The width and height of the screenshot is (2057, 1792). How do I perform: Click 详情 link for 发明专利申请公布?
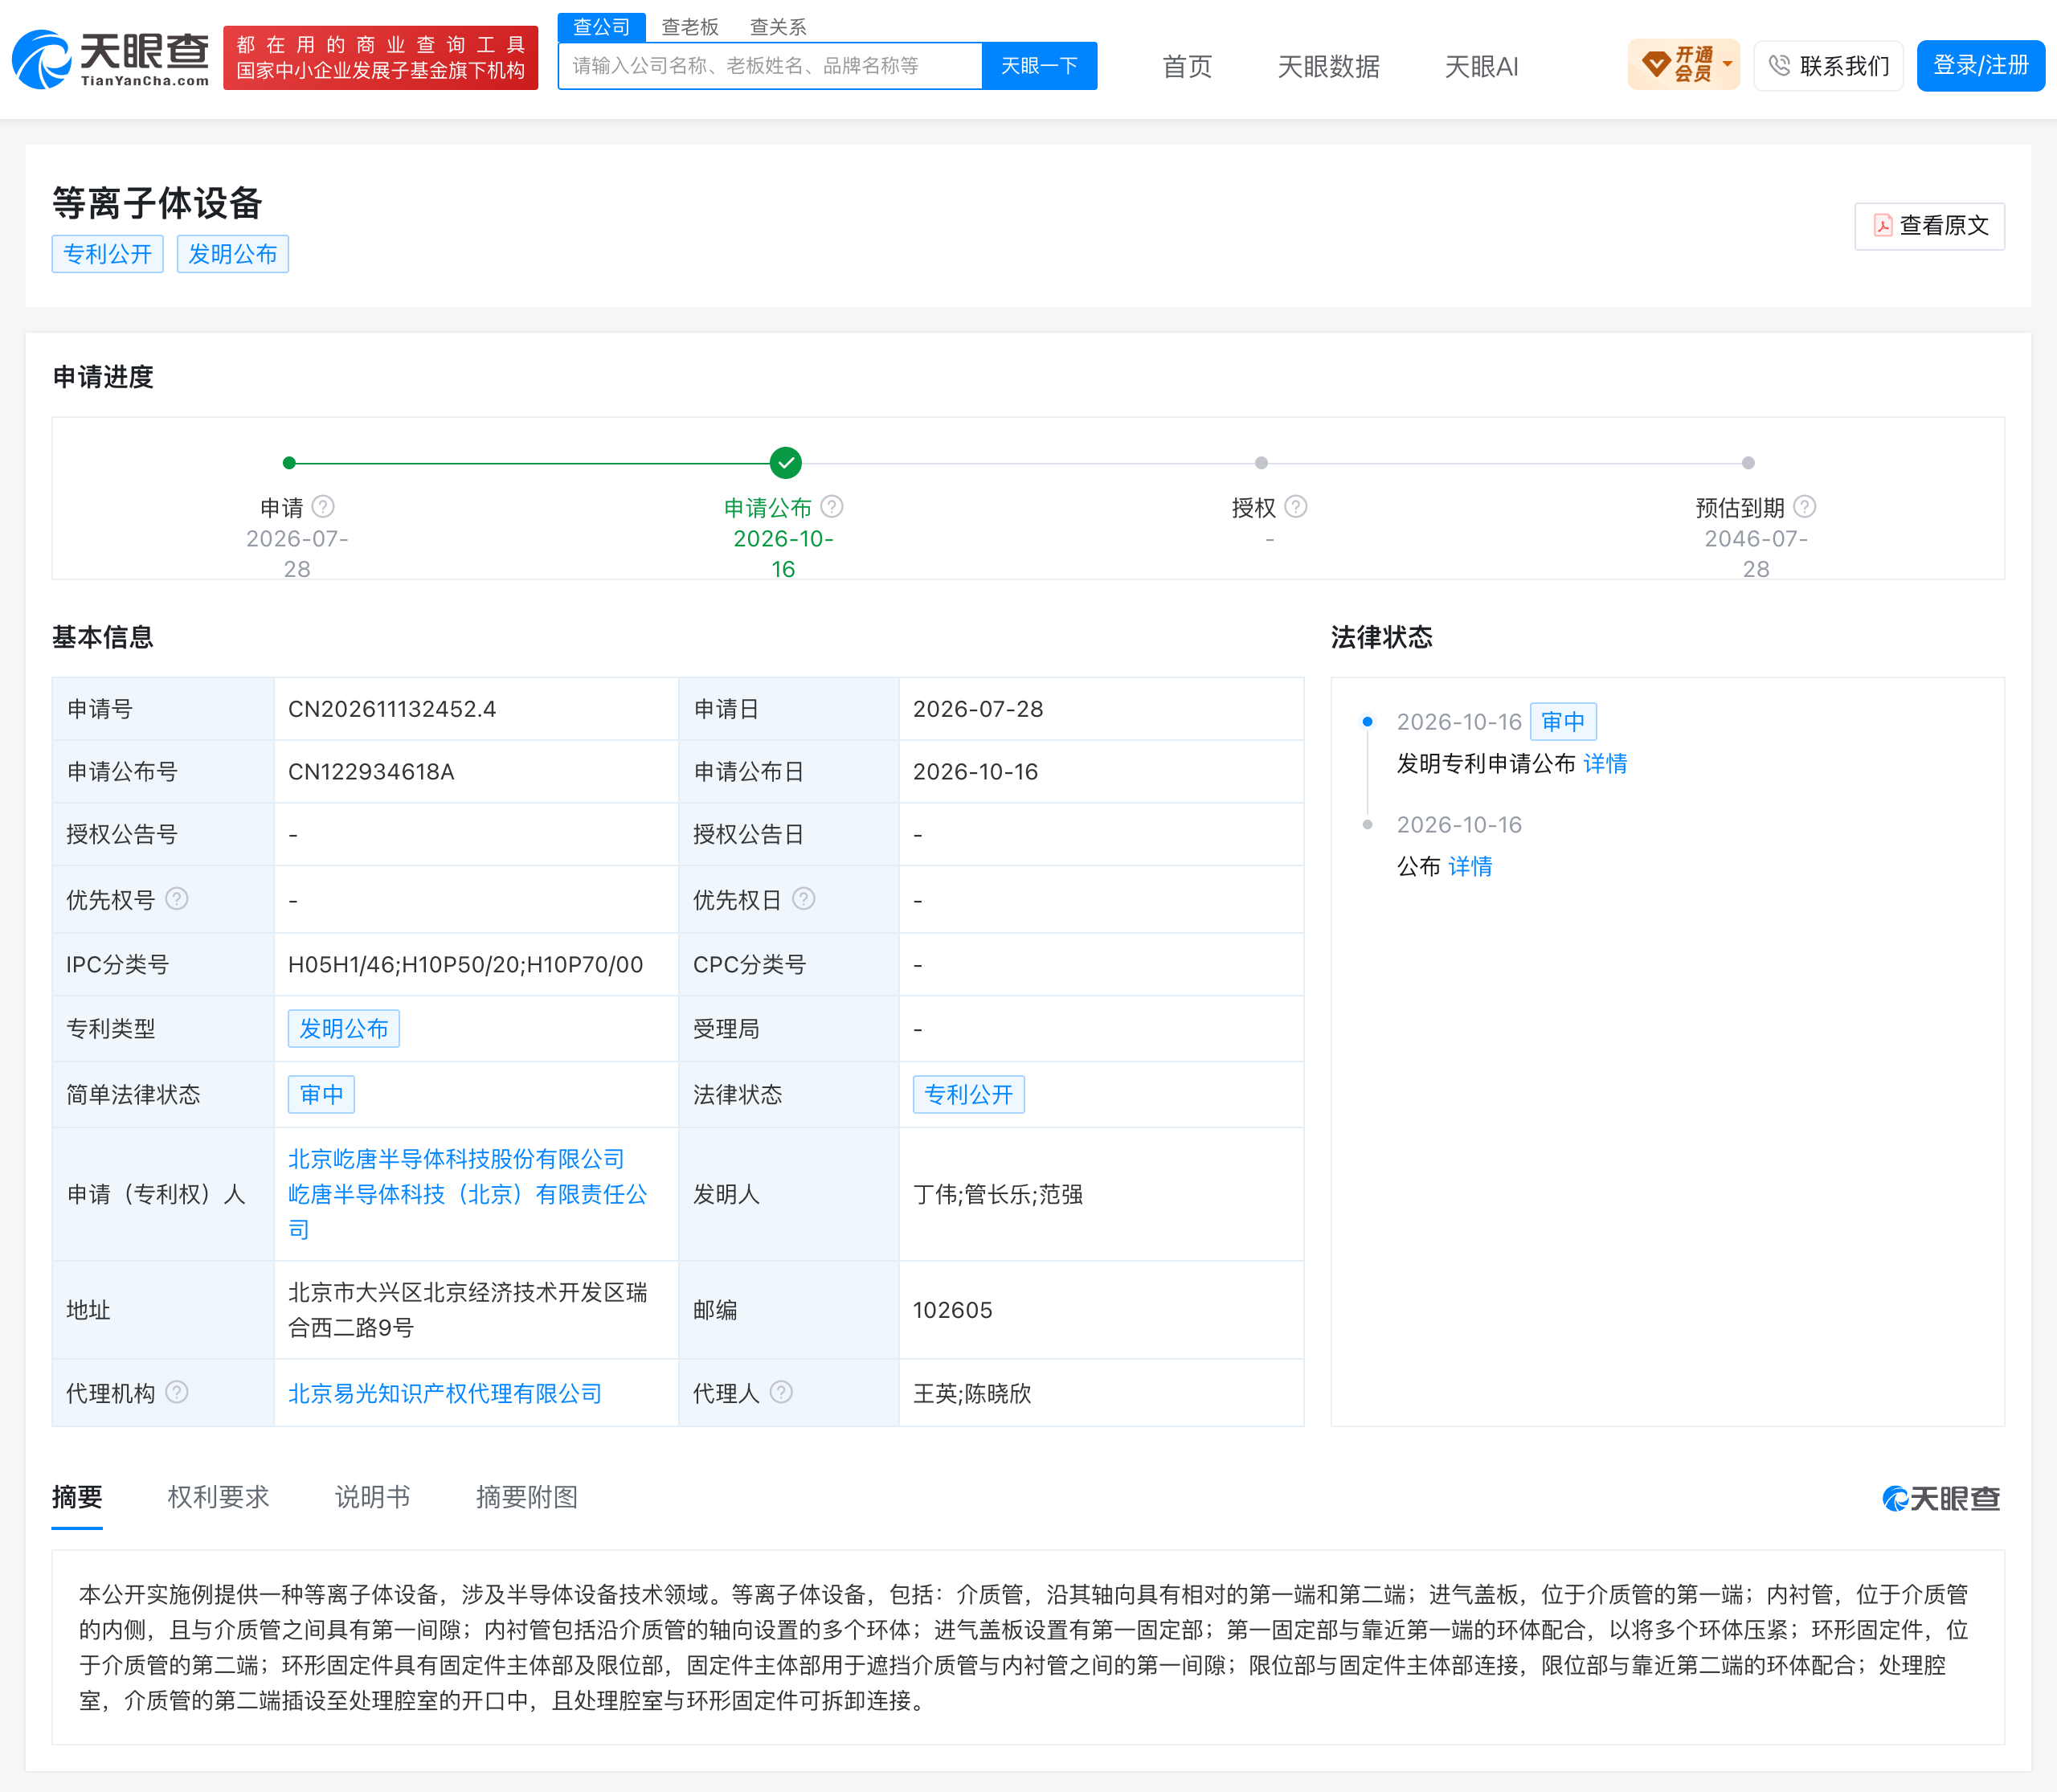(1606, 764)
